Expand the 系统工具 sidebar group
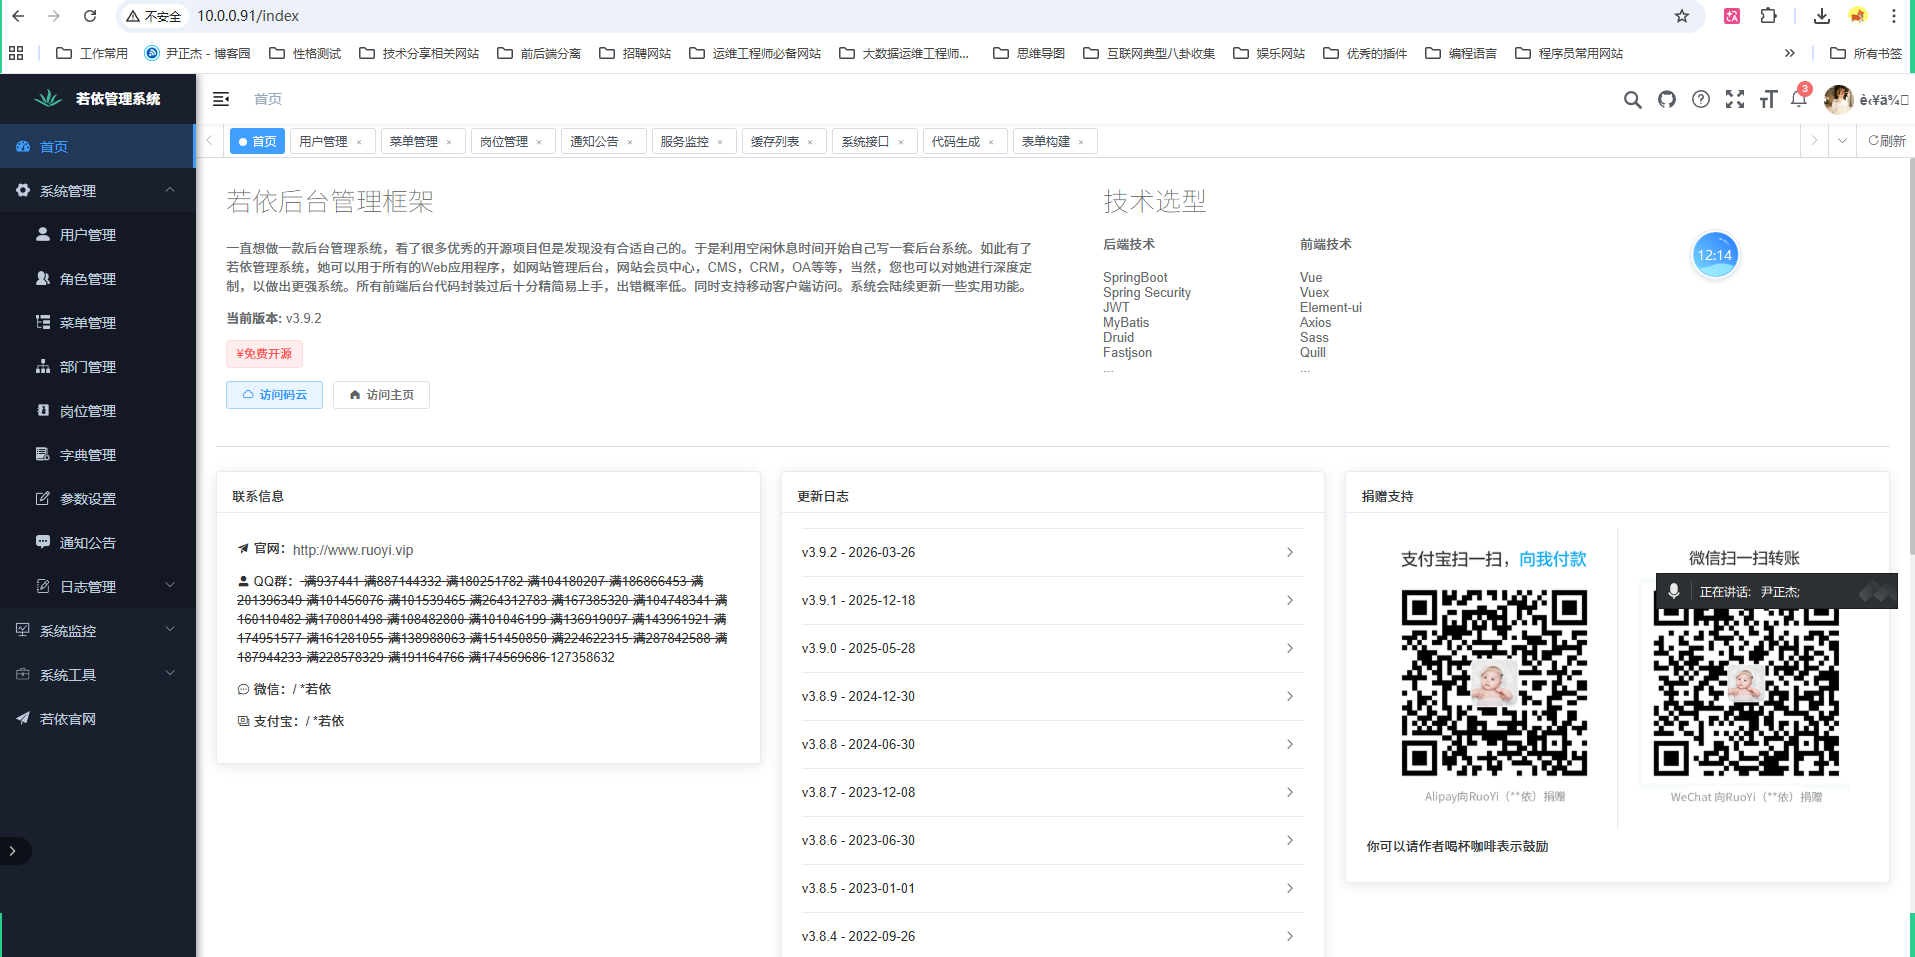Image resolution: width=1915 pixels, height=957 pixels. pos(98,674)
